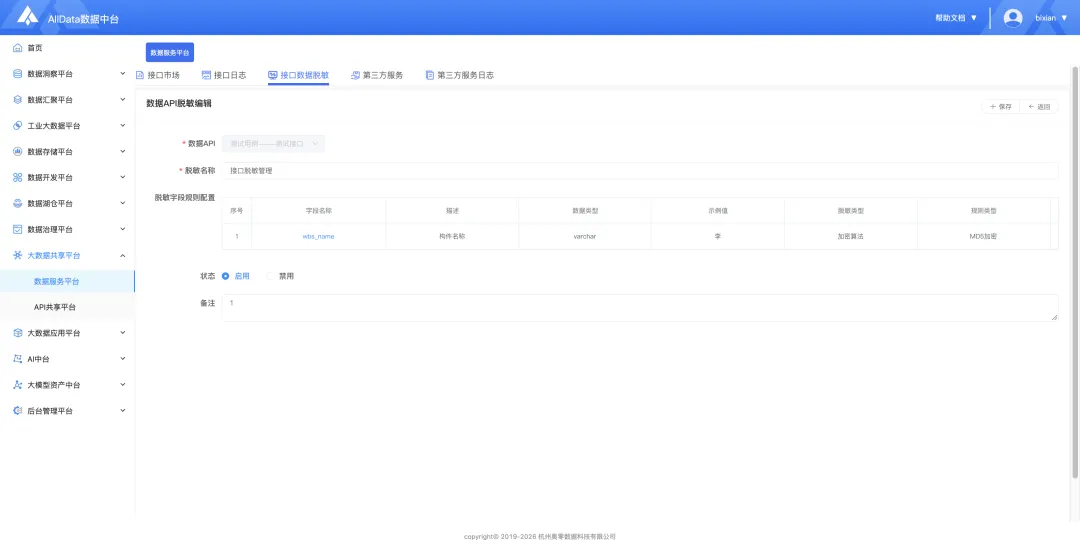Expand 数据洞察平台 with its chevron
The height and width of the screenshot is (548, 1080).
tap(123, 74)
